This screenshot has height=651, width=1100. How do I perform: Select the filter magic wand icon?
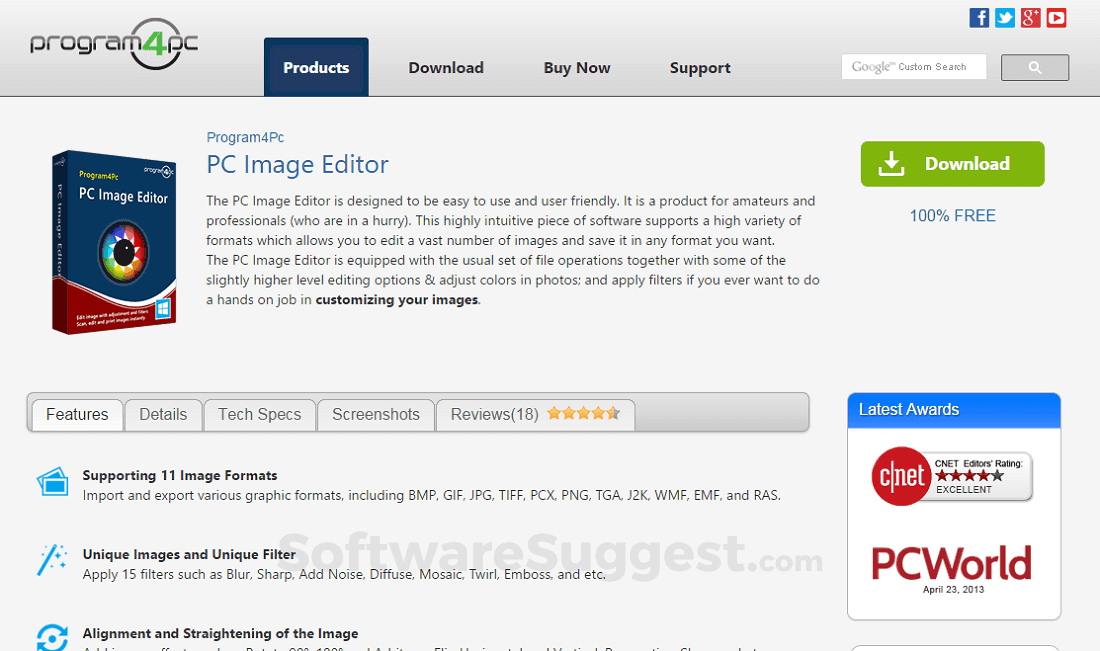click(52, 557)
